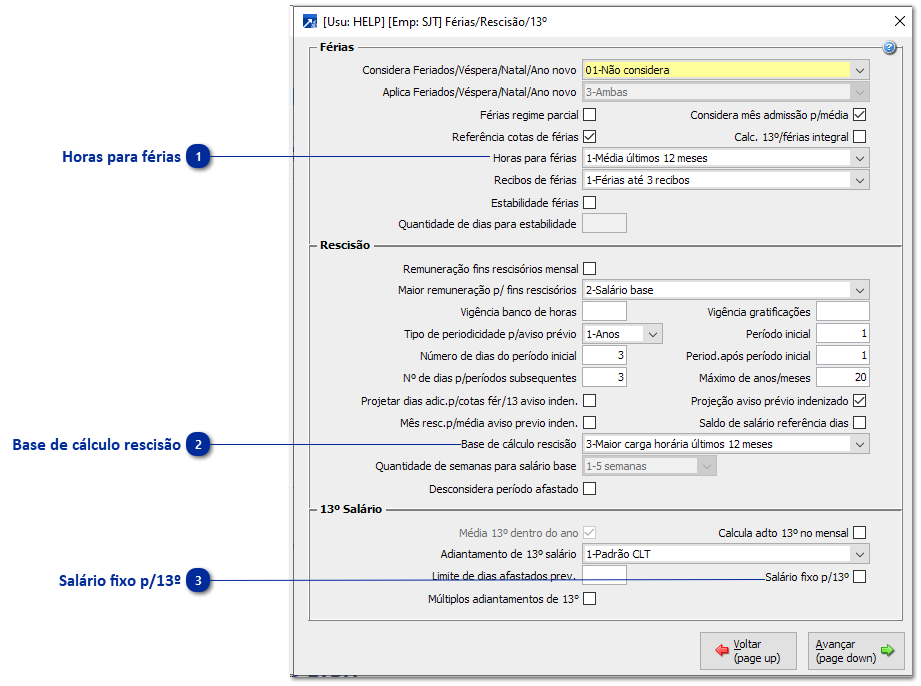Viewport: 921px width, 686px height.
Task: Open Considera Feriados/Véspera/Natal/Ano novo dropdown
Action: click(x=725, y=70)
